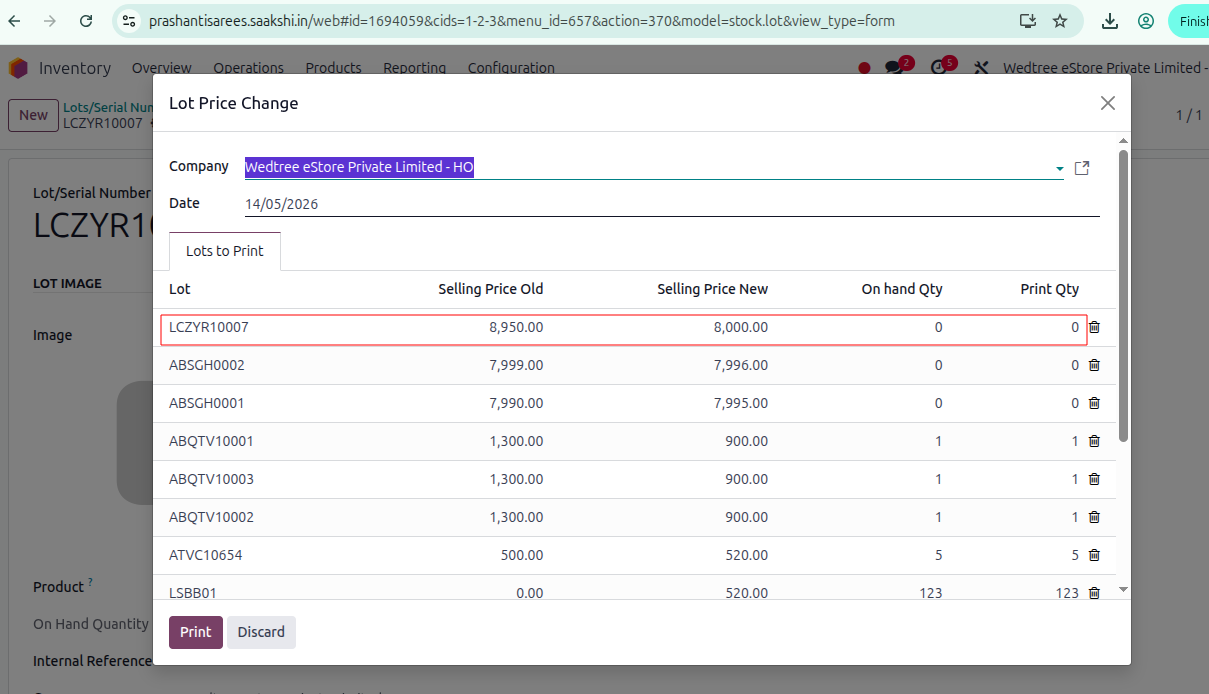Click the Finish update browser button
This screenshot has width=1209, height=694.
click(x=1188, y=21)
